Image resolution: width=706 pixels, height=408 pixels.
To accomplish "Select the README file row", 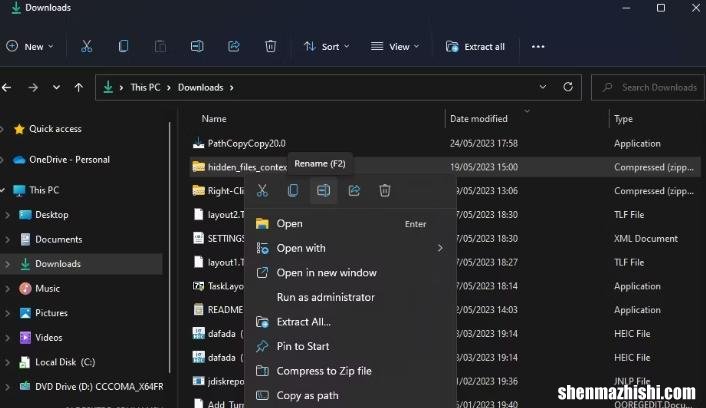I will [446, 310].
